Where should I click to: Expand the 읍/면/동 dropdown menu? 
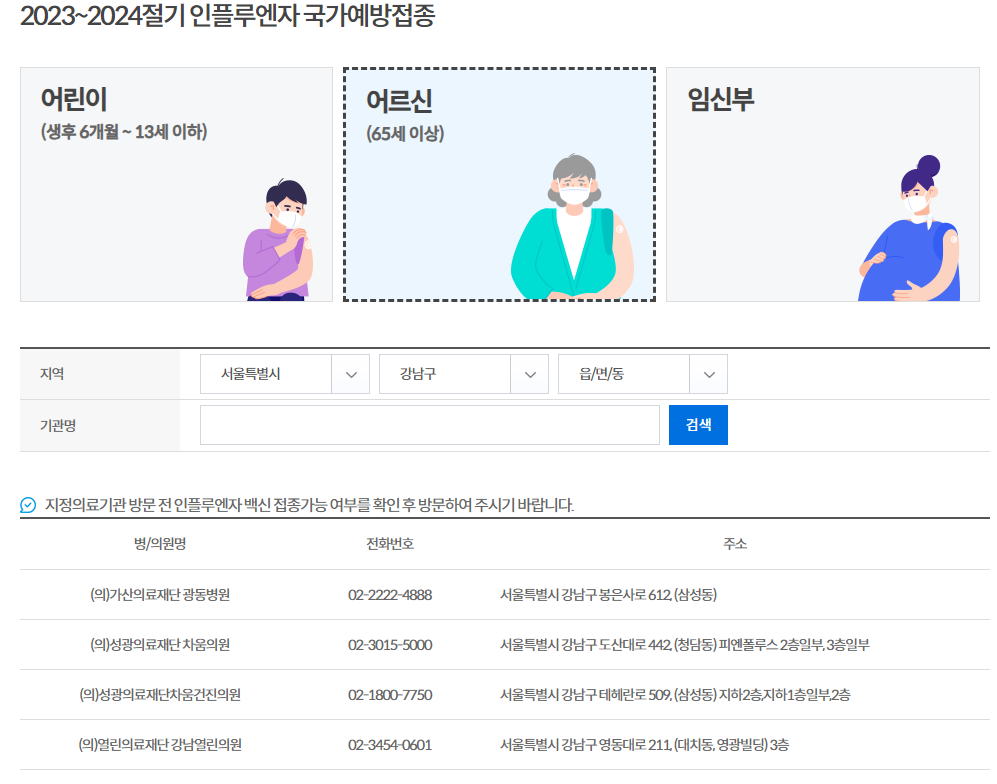click(642, 374)
